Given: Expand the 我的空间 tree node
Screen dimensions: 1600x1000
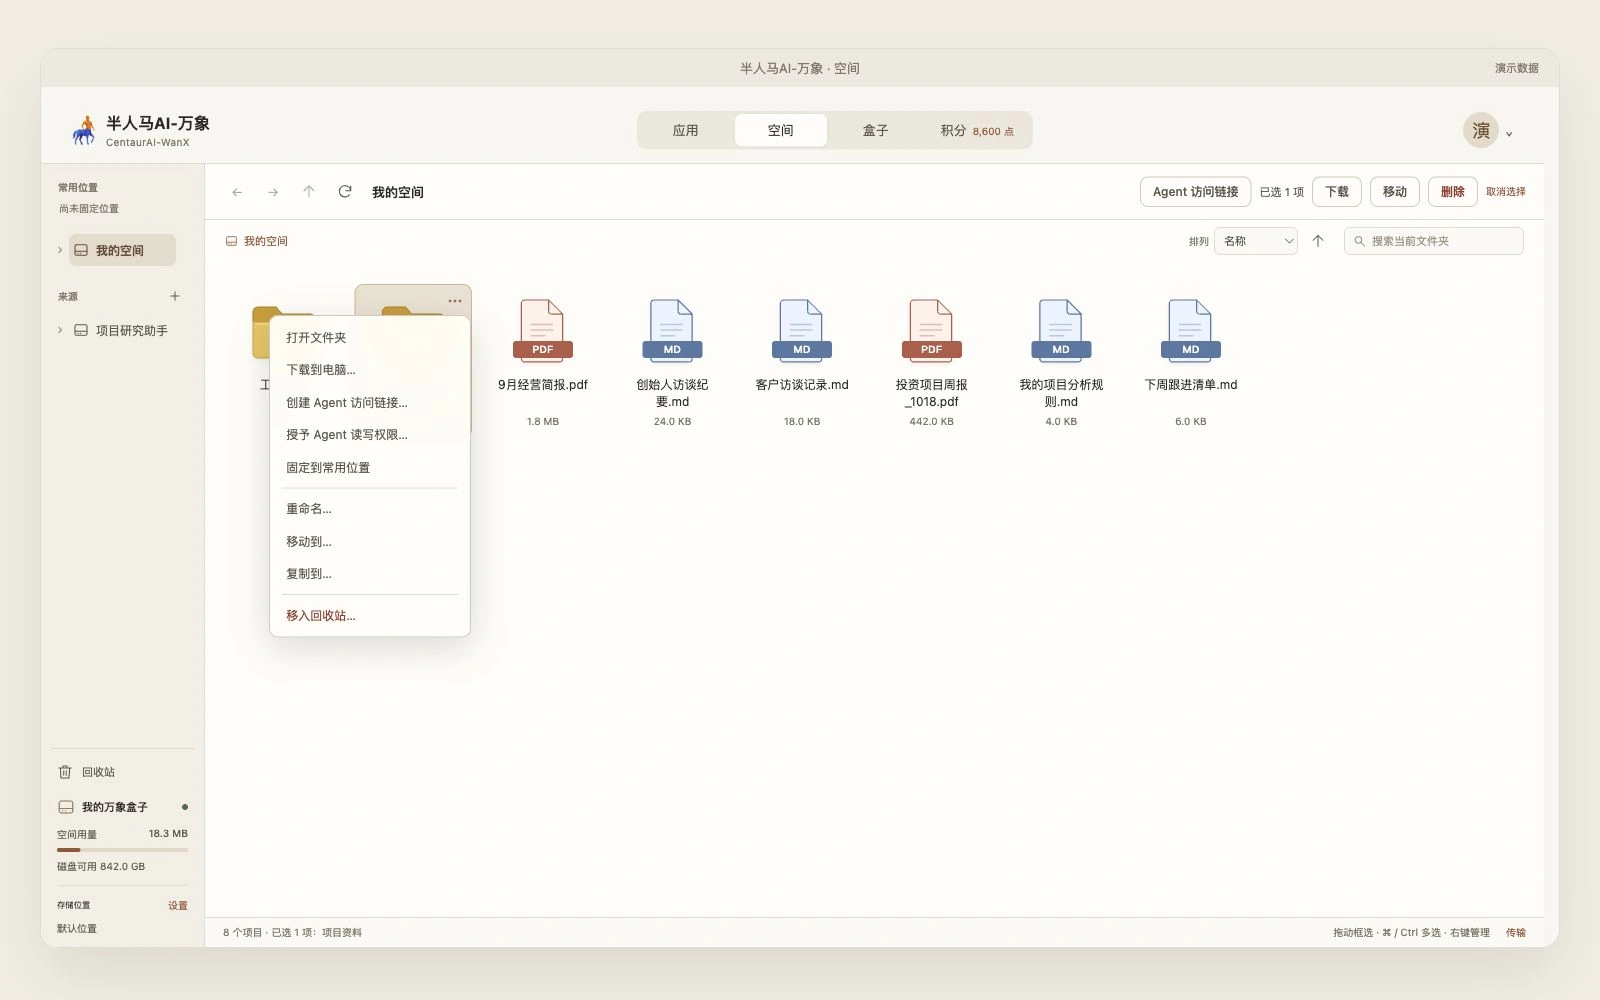Looking at the screenshot, I should click(x=60, y=250).
